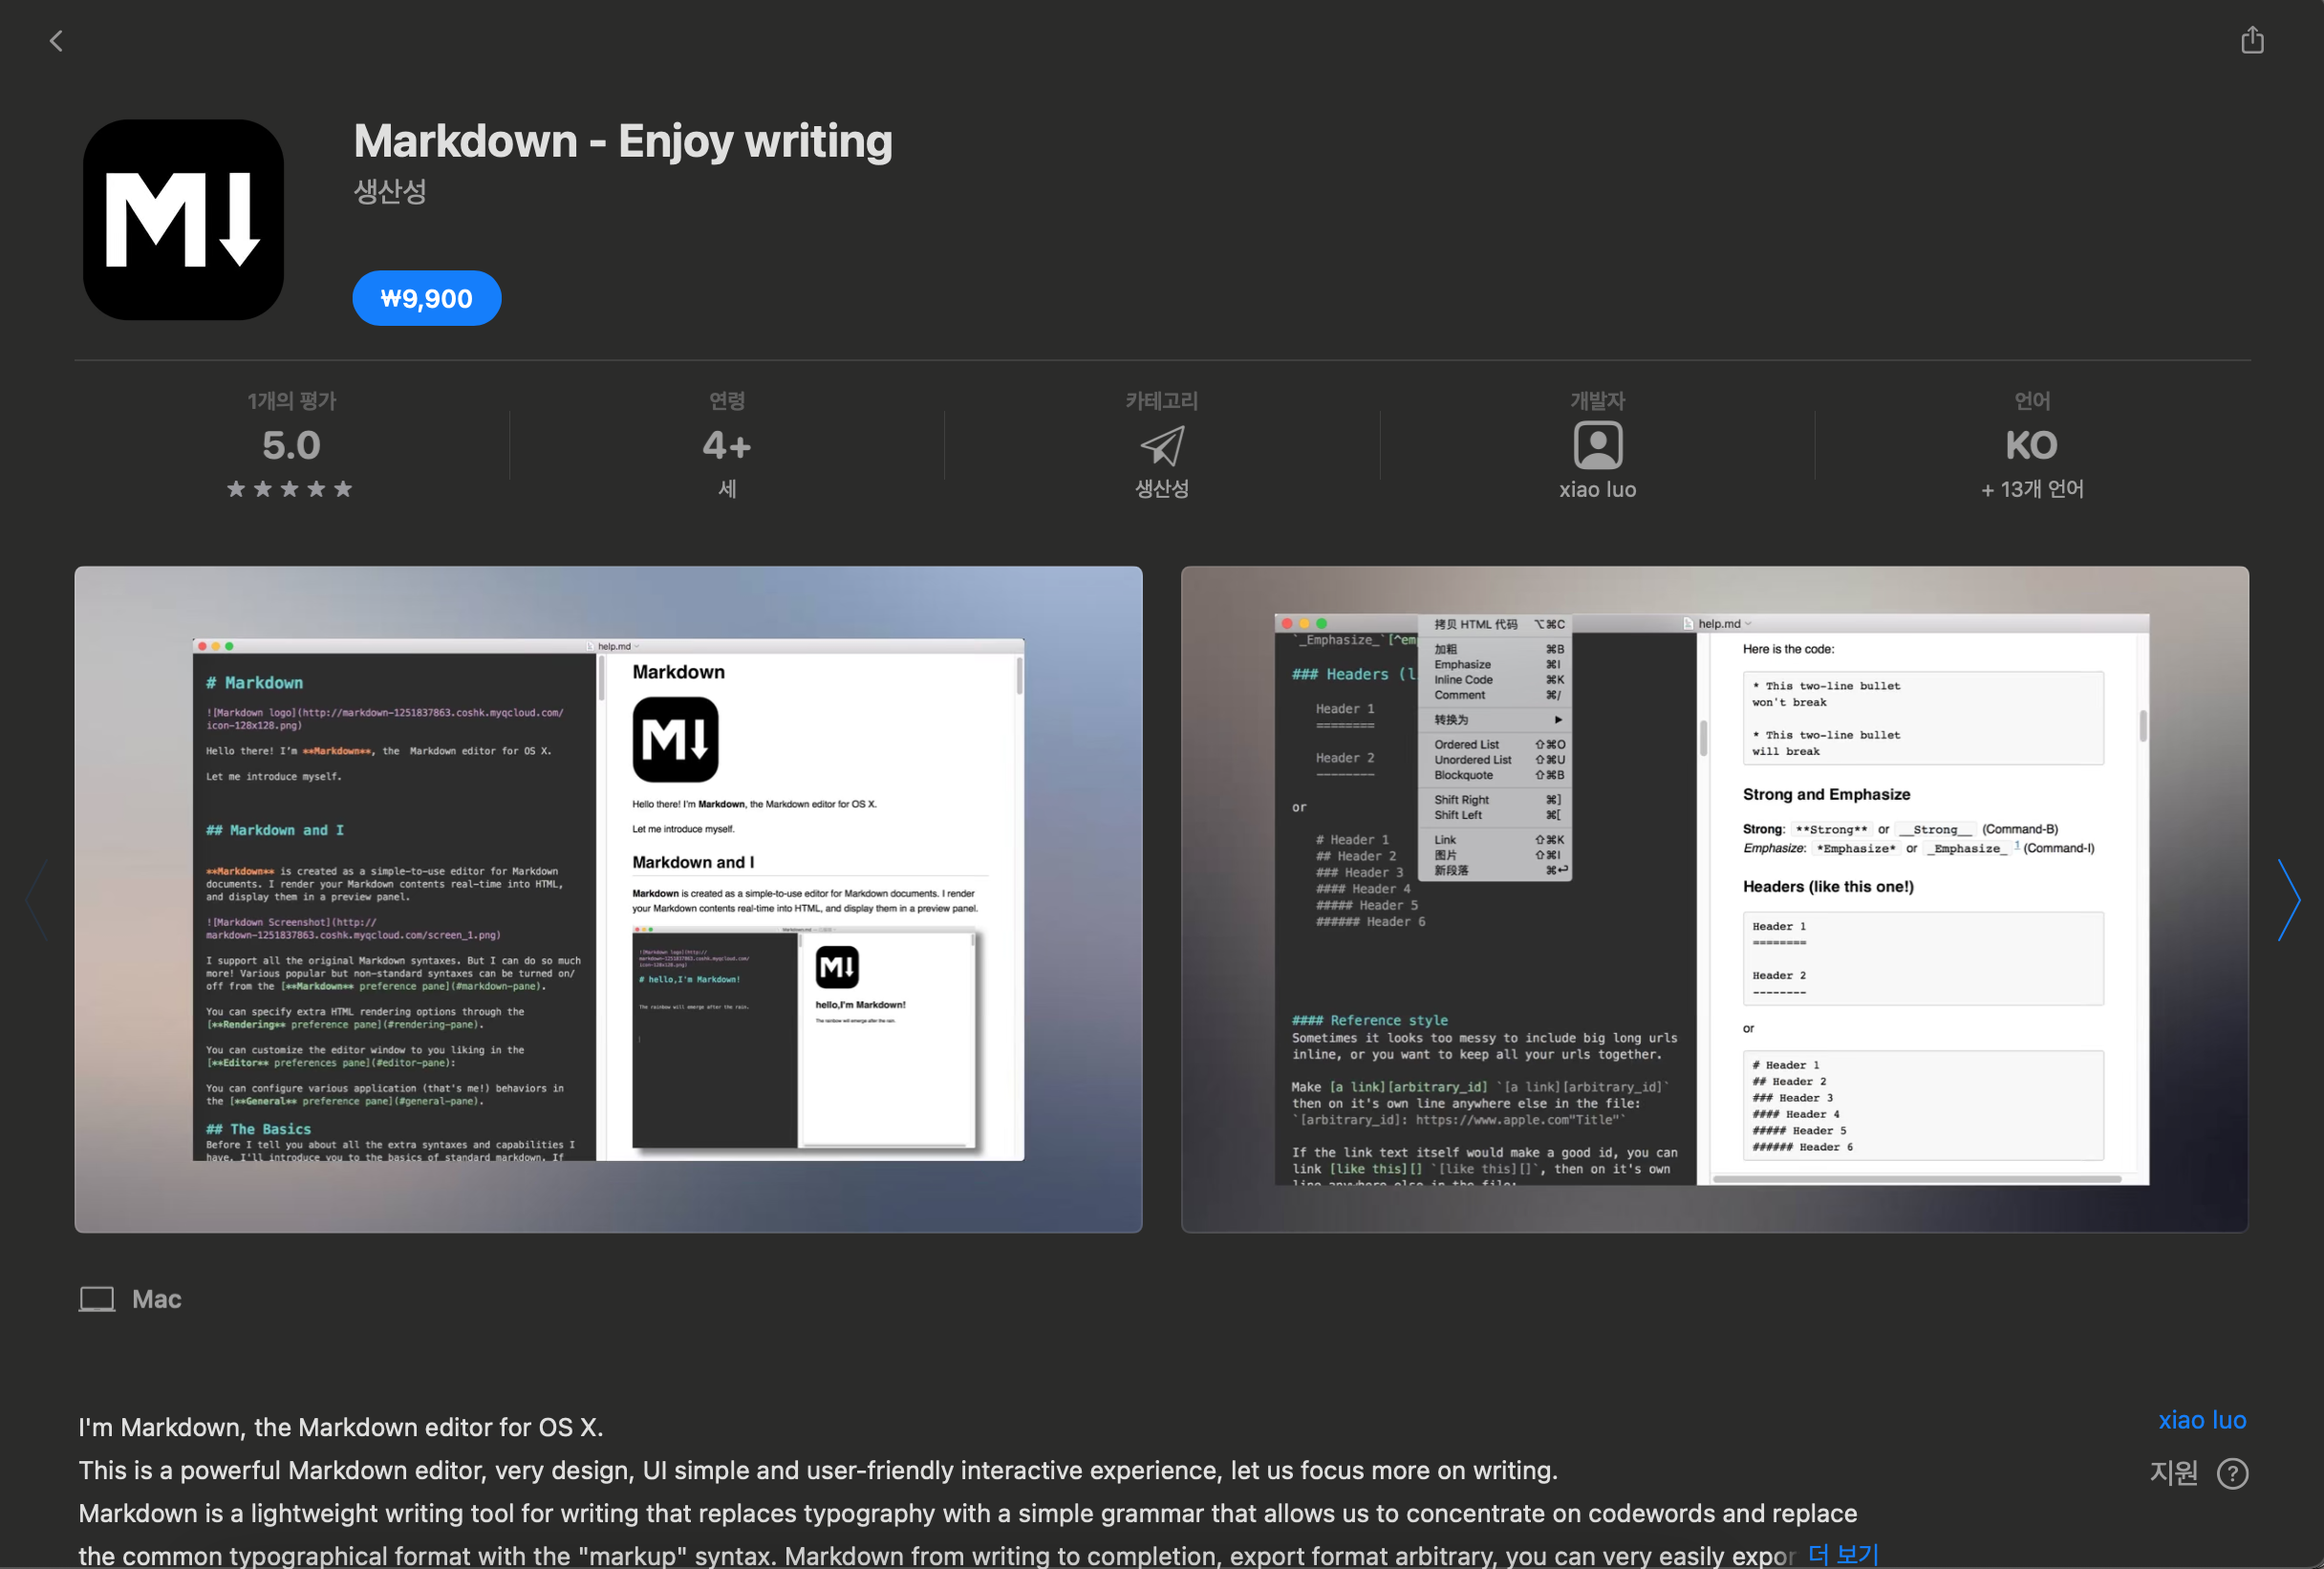Click the 4+ age rating
2324x1569 pixels.
pyautogui.click(x=727, y=445)
